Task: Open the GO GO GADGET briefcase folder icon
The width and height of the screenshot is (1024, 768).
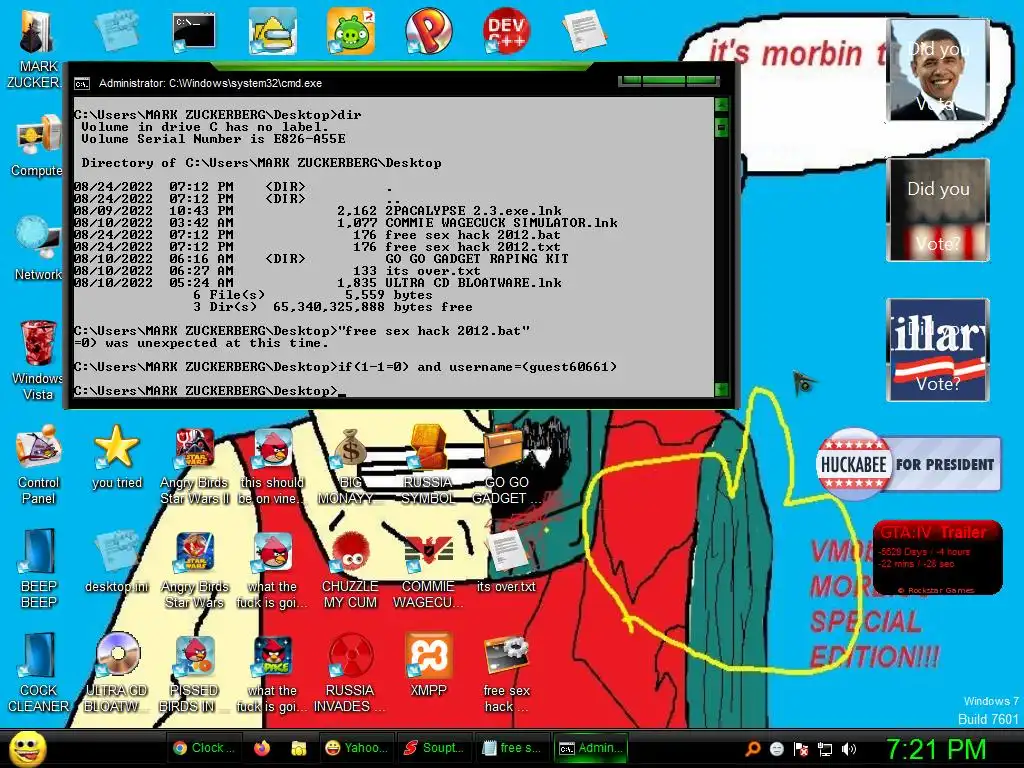Action: [506, 465]
